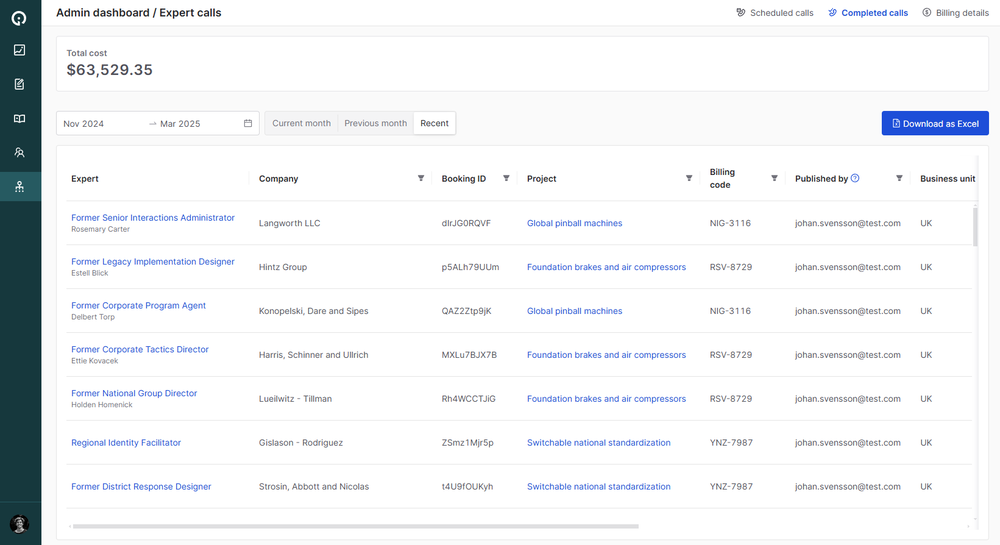Image resolution: width=1000 pixels, height=545 pixels.
Task: Open the analytics chart sidebar icon
Action: (19, 50)
